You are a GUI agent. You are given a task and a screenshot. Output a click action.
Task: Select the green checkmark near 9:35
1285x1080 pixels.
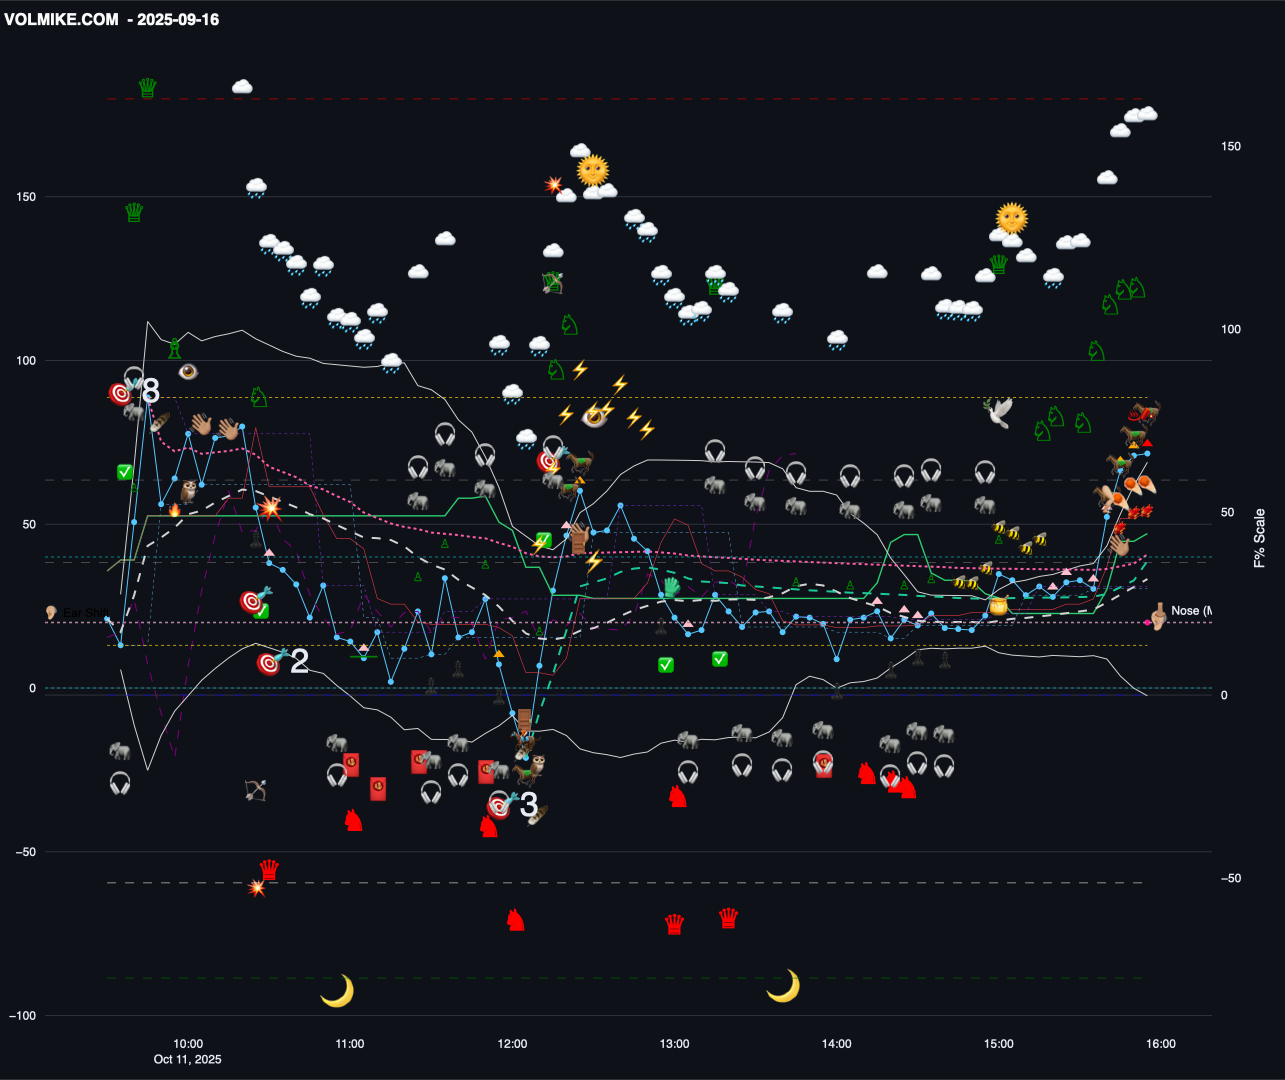pyautogui.click(x=125, y=472)
